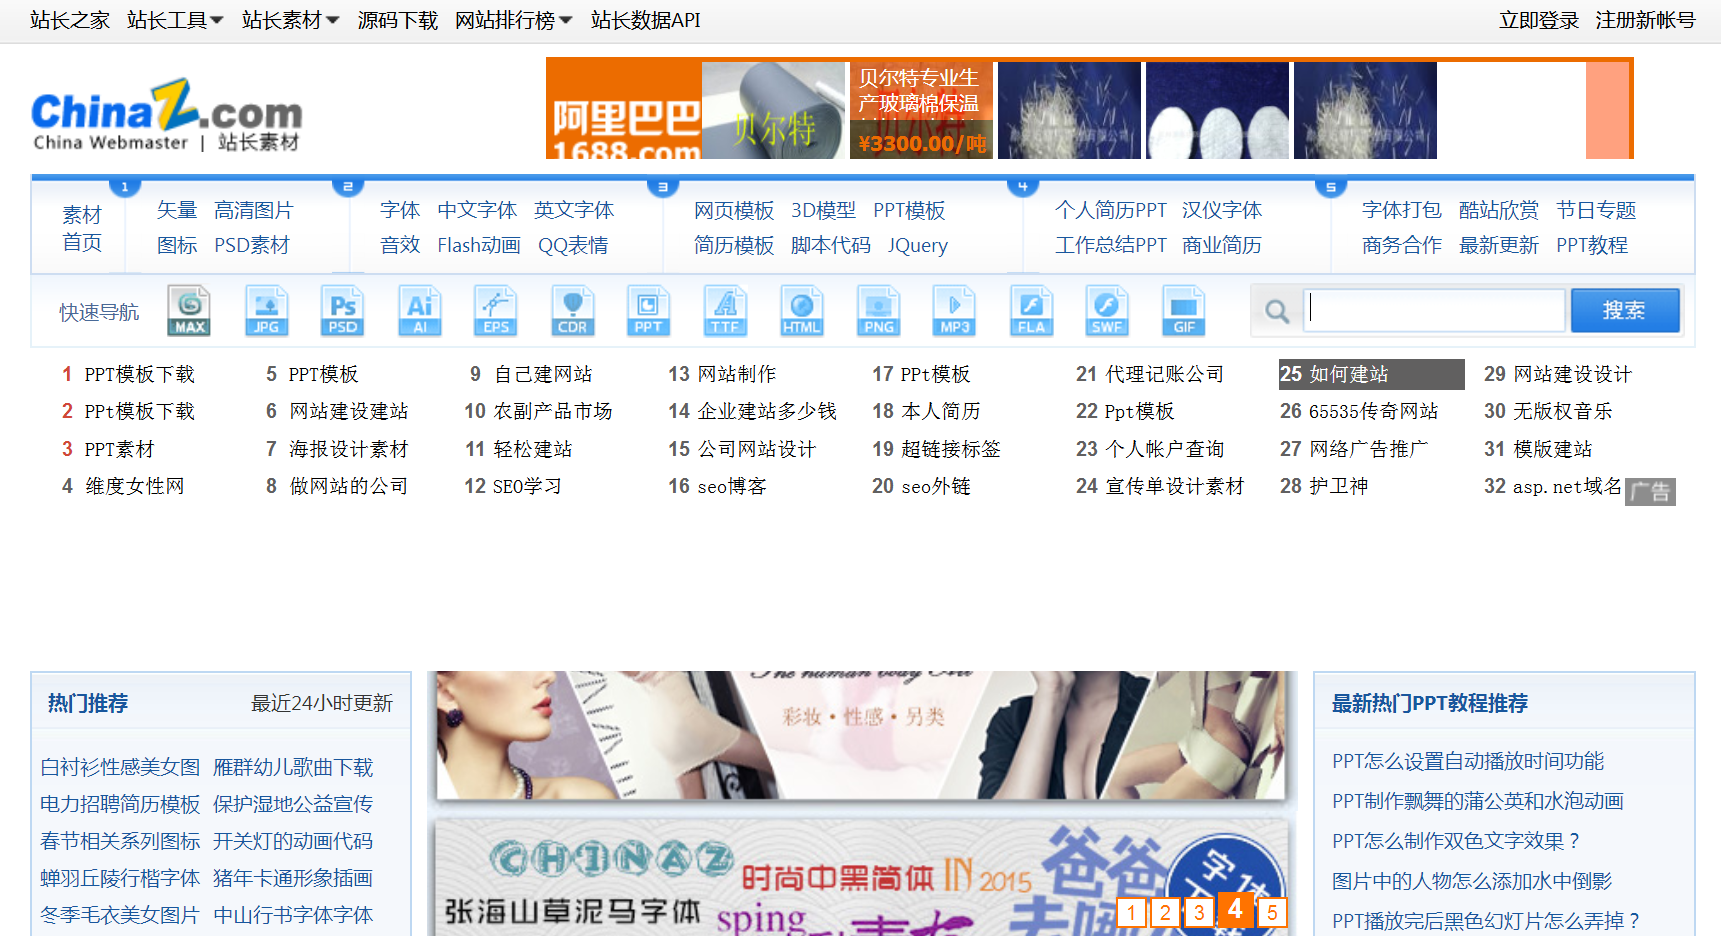The width and height of the screenshot is (1721, 936).
Task: Expand the 网站排行榜 dropdown menu
Action: click(x=513, y=20)
